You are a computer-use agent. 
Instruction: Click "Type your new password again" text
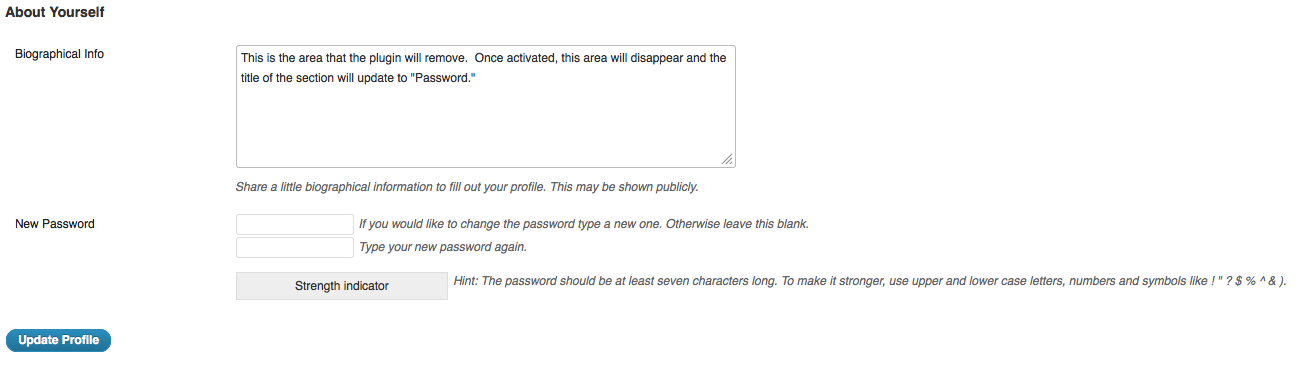(x=443, y=247)
